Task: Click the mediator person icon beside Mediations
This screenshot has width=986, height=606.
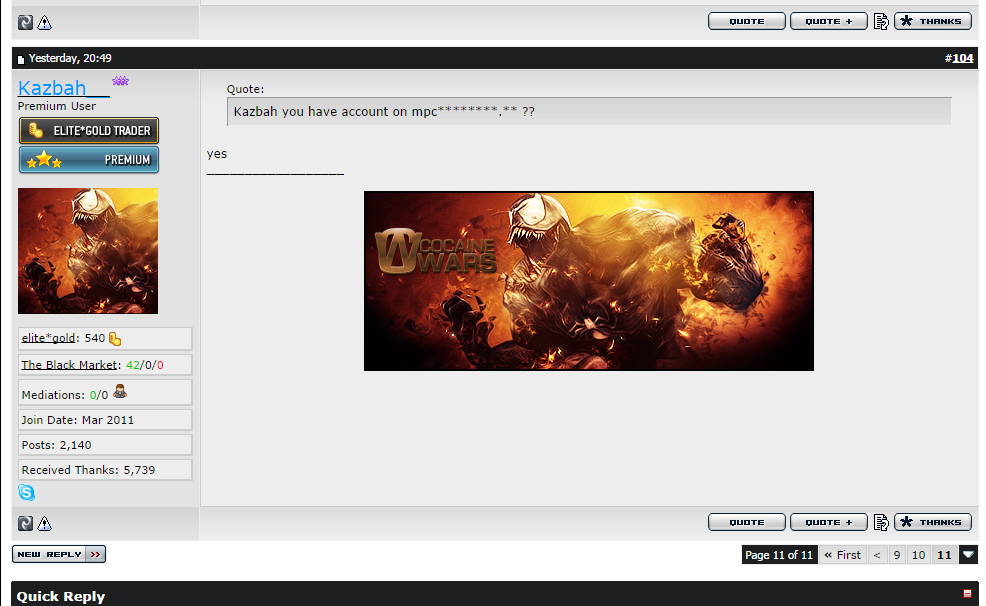Action: pyautogui.click(x=120, y=392)
